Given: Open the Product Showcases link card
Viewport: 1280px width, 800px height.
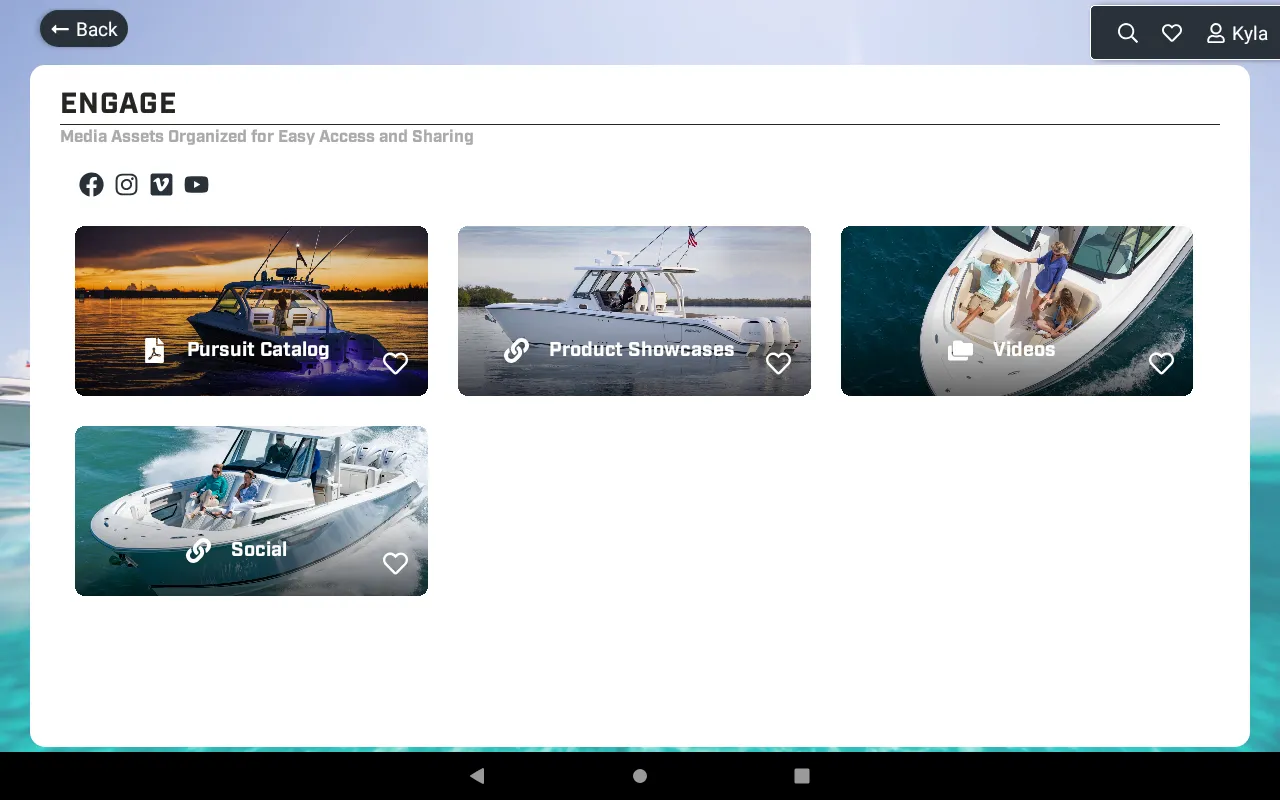Looking at the screenshot, I should pyautogui.click(x=634, y=311).
